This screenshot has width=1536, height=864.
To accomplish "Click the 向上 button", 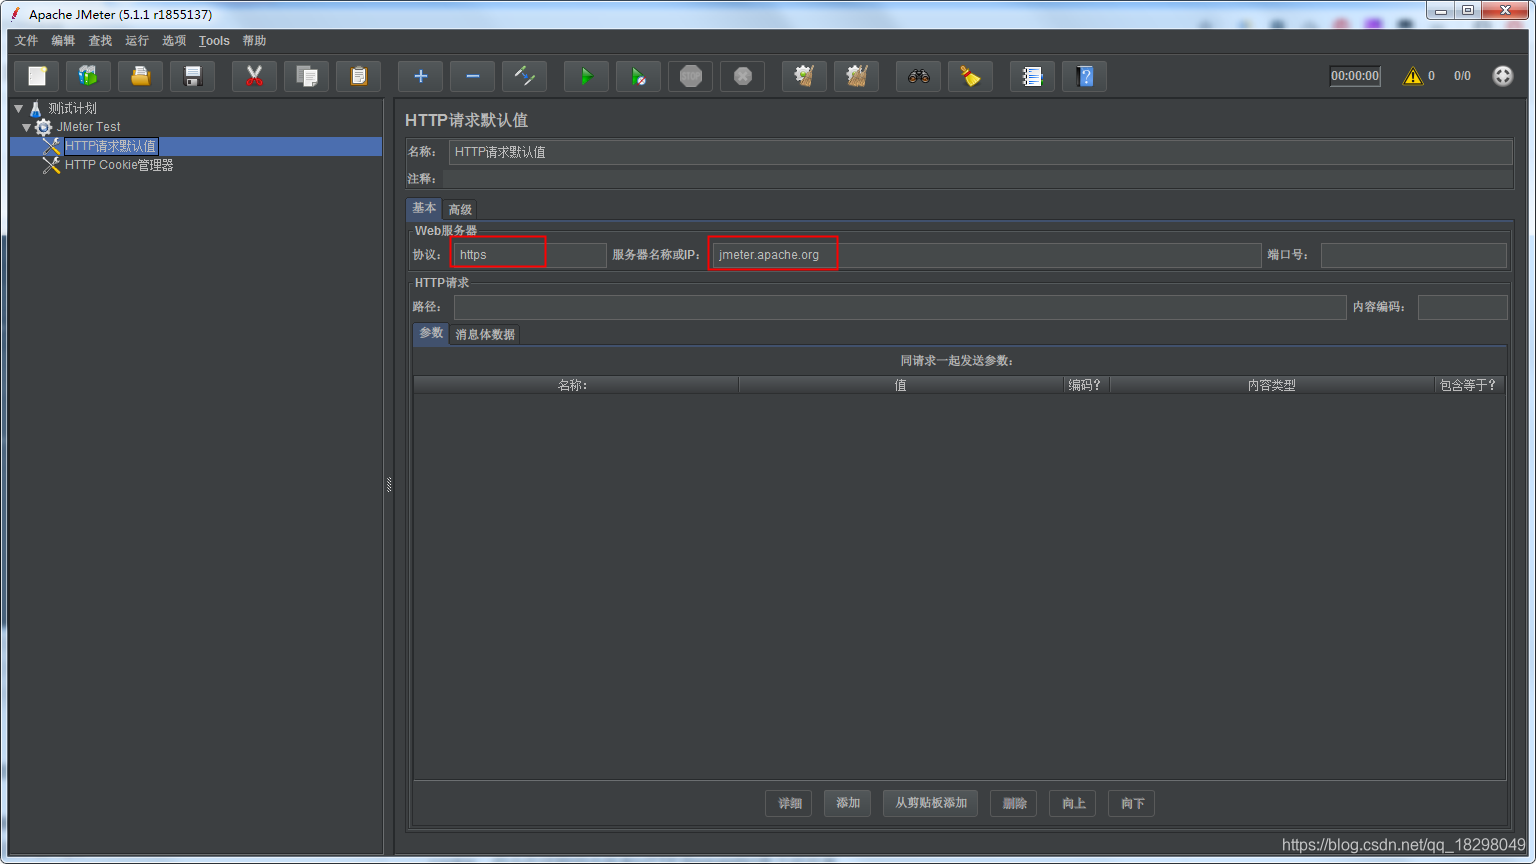I will 1074,803.
